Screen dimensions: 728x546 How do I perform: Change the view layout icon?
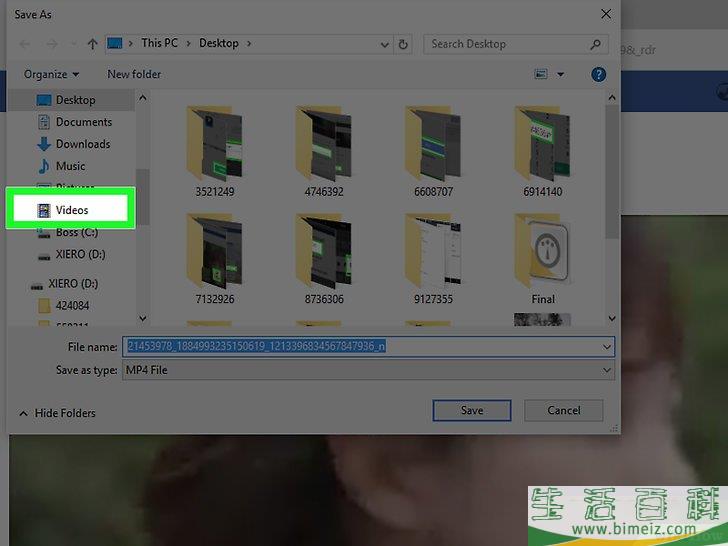tap(540, 74)
